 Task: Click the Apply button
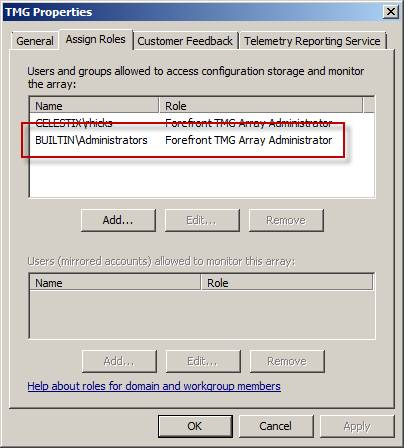(357, 426)
